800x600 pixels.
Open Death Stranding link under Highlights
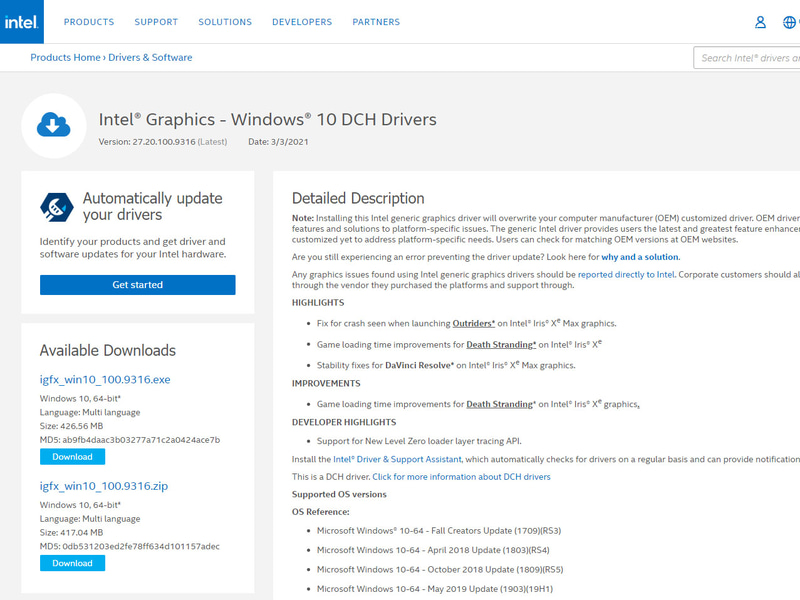pos(501,345)
